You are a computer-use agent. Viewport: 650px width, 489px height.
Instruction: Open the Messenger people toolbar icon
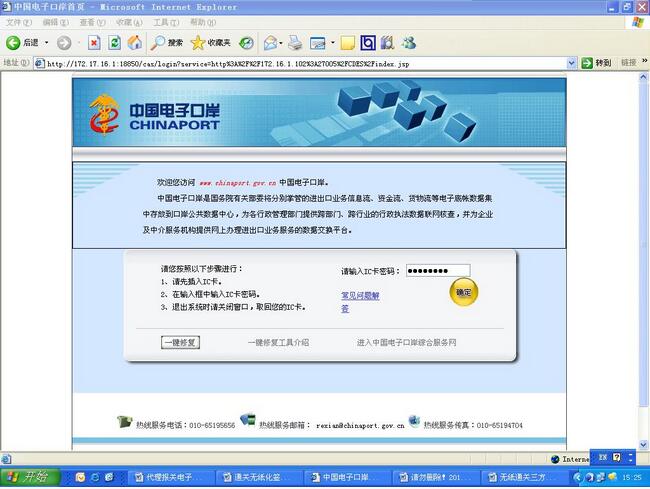click(x=409, y=43)
